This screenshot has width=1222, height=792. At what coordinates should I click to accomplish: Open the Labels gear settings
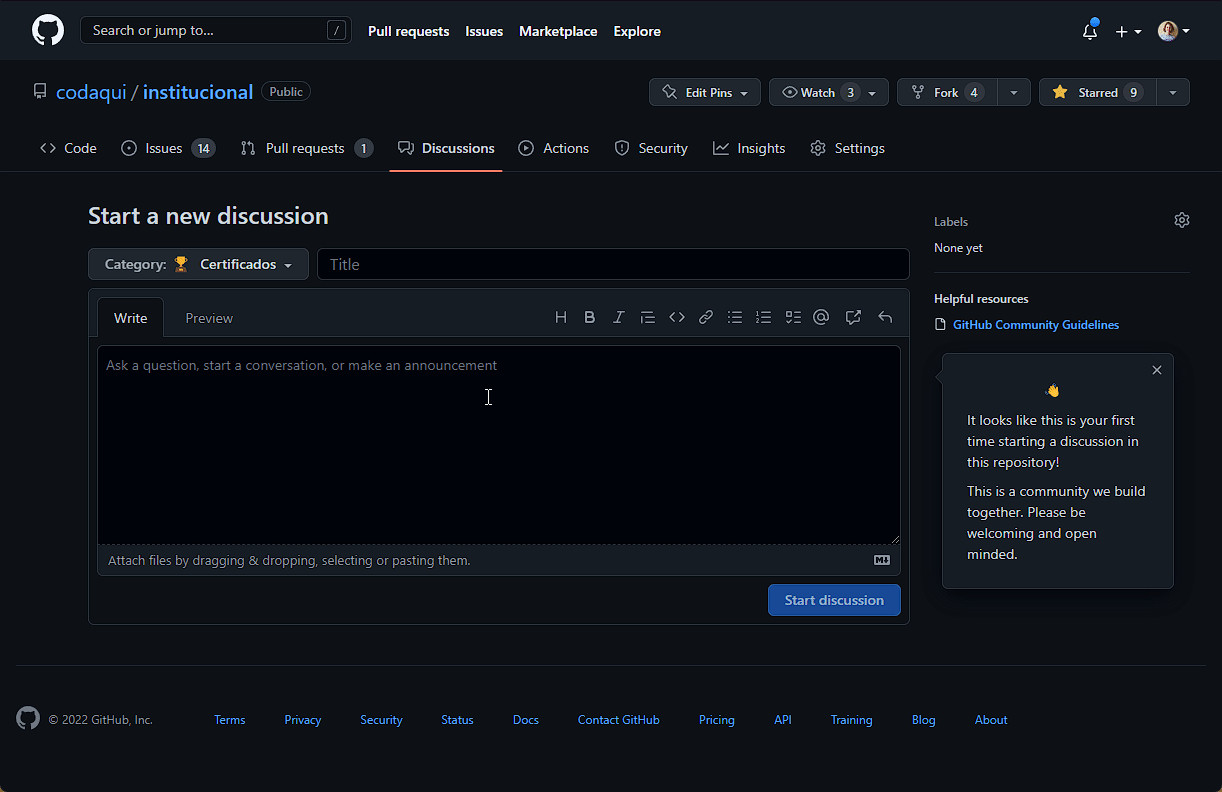[1182, 220]
